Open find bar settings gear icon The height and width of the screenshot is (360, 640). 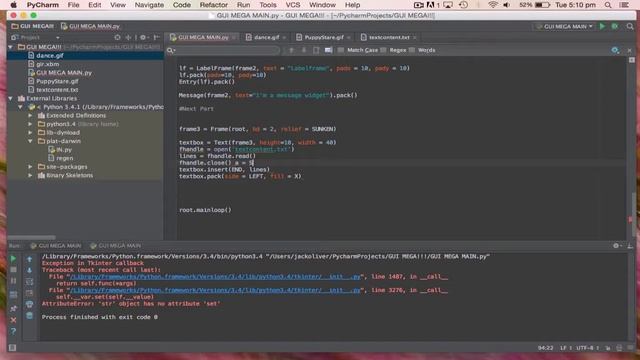point(615,50)
